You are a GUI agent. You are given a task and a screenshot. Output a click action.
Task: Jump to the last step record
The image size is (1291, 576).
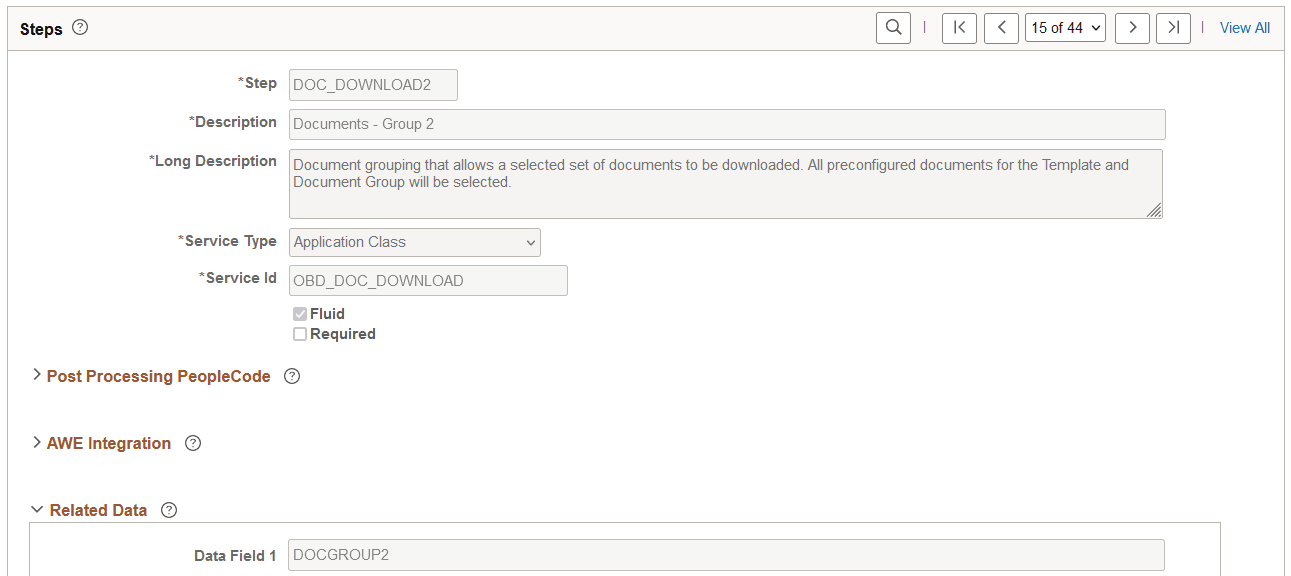1173,27
